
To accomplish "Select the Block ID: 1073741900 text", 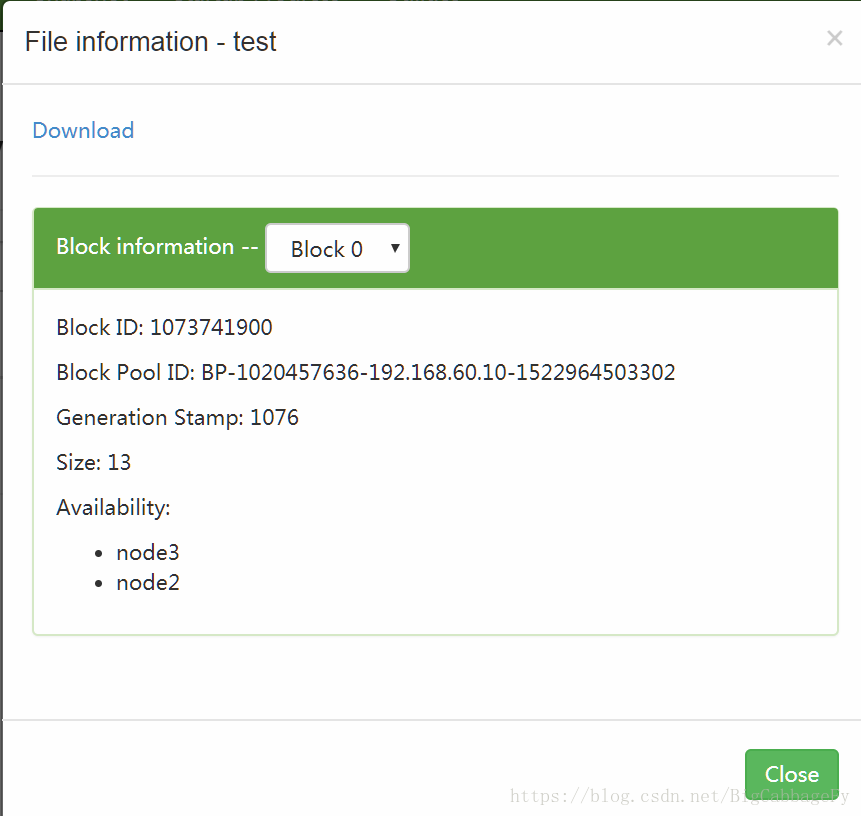I will click(x=165, y=327).
